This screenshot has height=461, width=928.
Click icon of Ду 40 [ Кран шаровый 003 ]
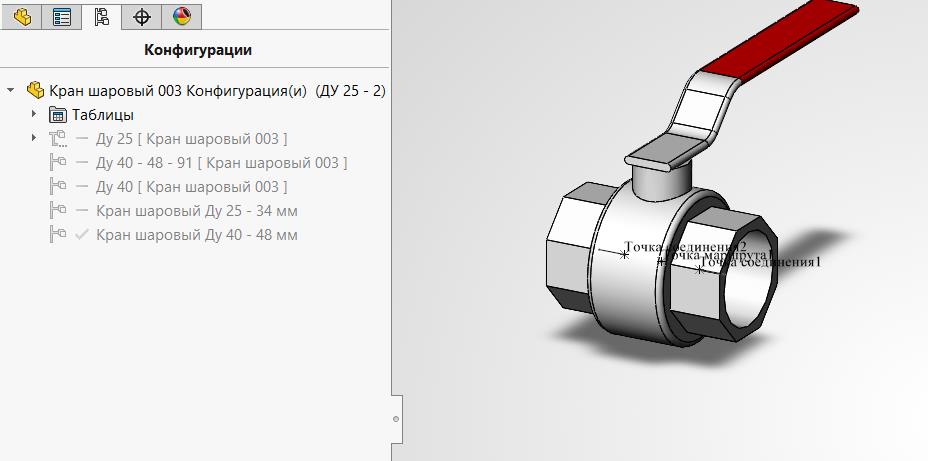click(58, 186)
